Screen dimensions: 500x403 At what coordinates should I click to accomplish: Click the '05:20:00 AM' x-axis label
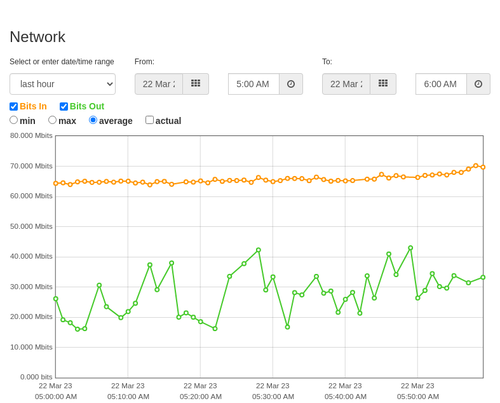201,397
